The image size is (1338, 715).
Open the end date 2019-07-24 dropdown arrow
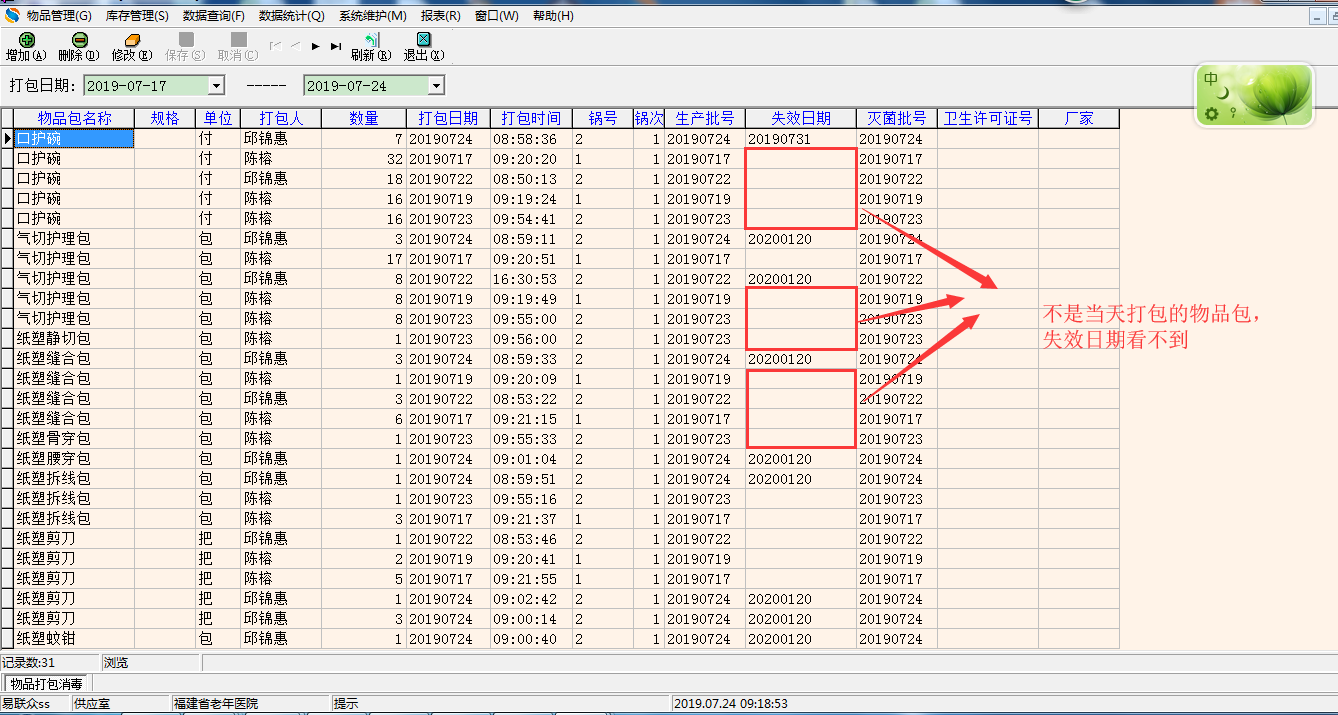435,86
